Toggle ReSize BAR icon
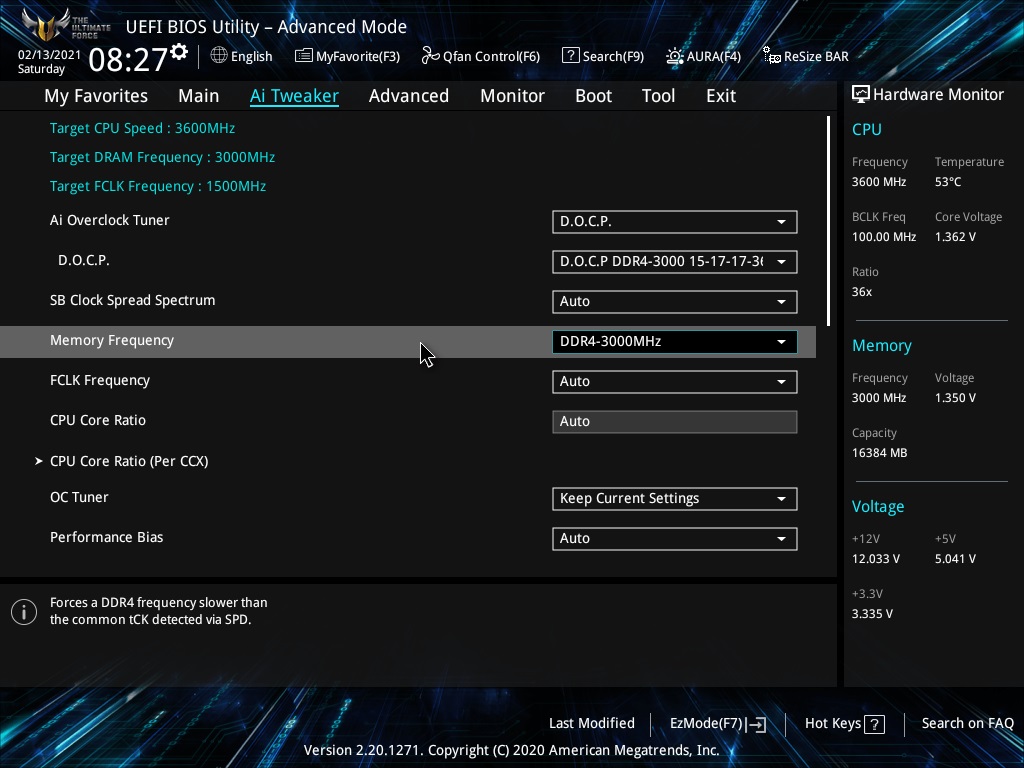Image resolution: width=1024 pixels, height=768 pixels. (x=771, y=56)
